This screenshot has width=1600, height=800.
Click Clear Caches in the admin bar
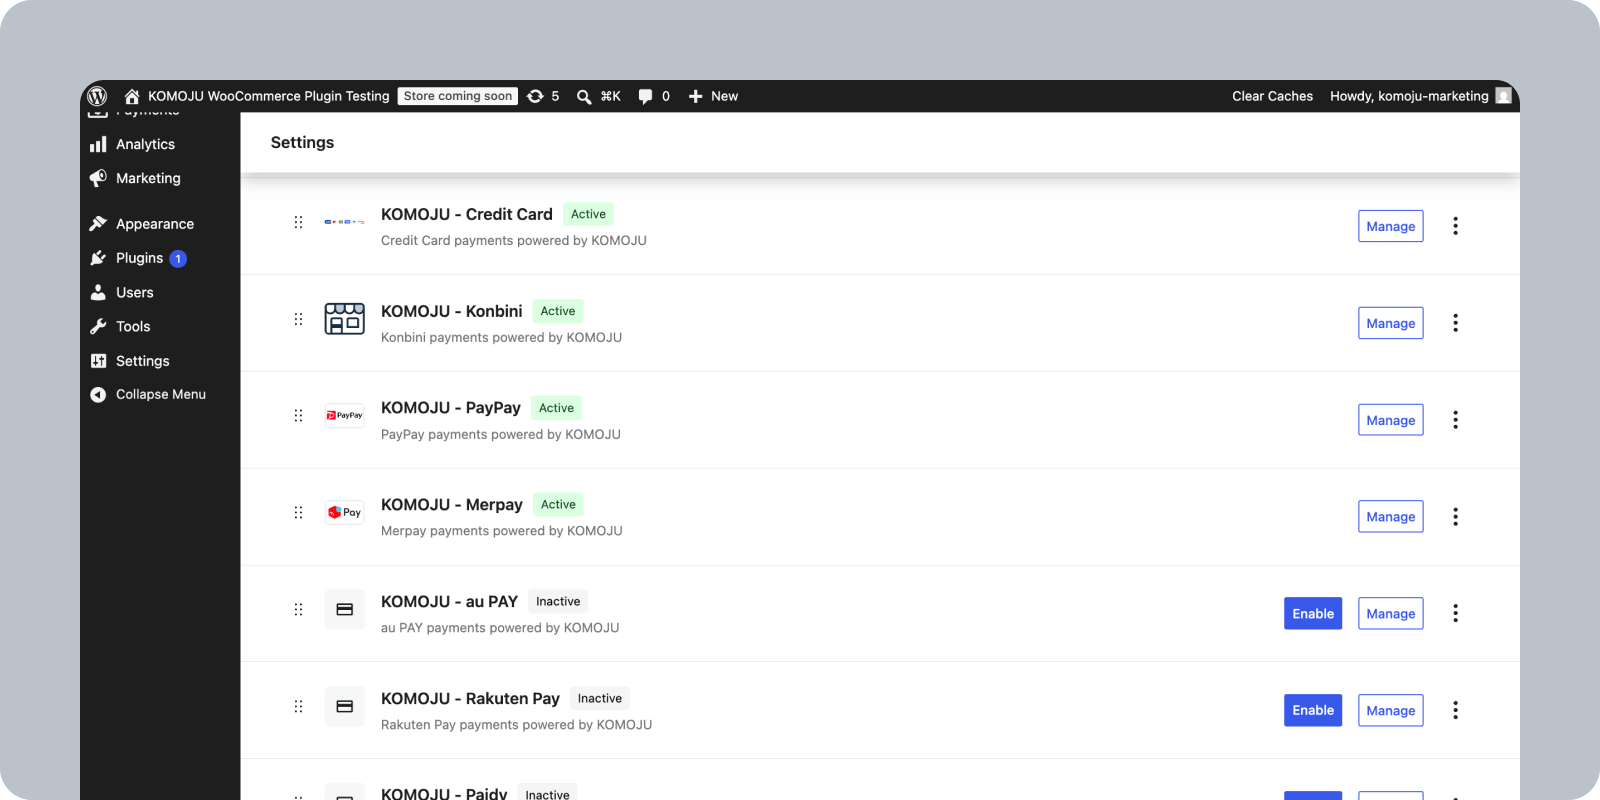coord(1272,96)
